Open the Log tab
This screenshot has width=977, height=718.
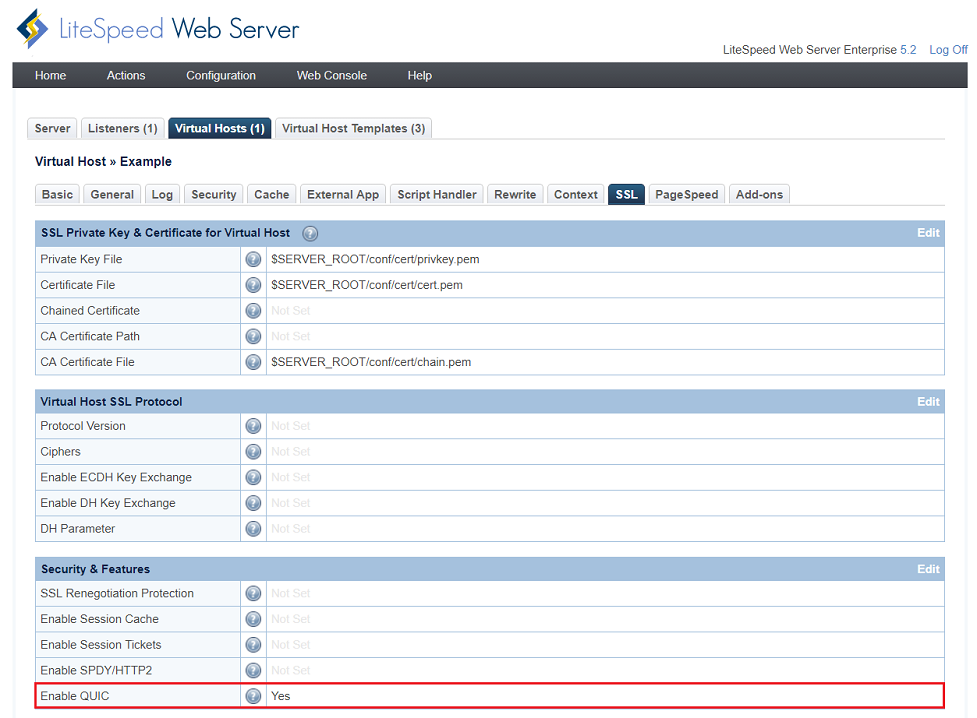(x=162, y=194)
